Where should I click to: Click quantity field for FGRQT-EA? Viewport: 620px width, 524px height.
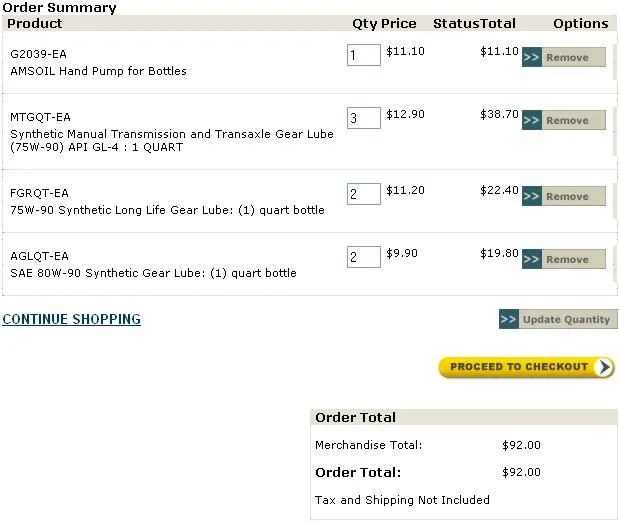pyautogui.click(x=364, y=194)
